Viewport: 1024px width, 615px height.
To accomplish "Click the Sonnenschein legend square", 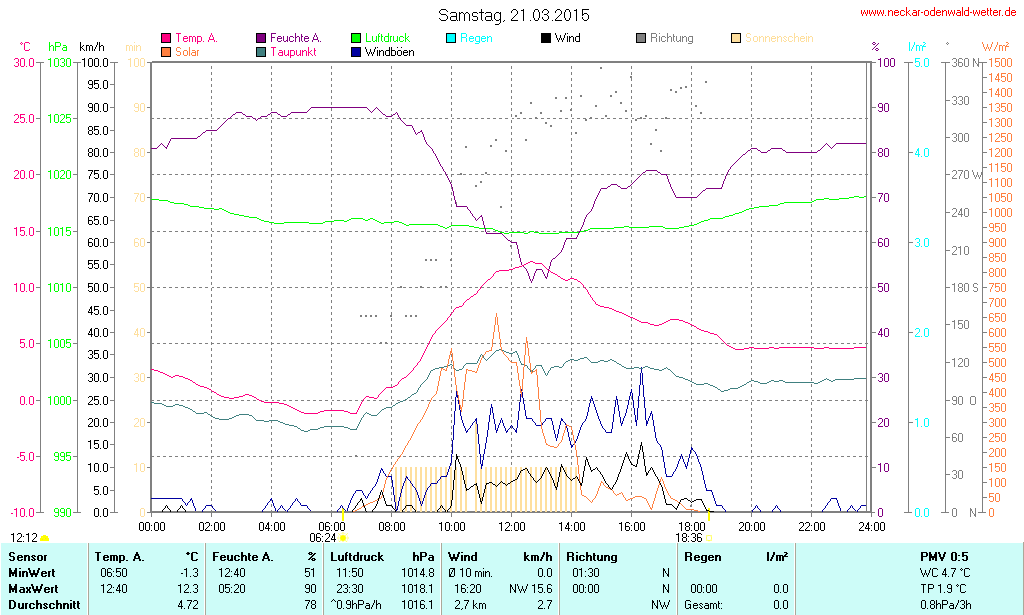I will [x=736, y=38].
